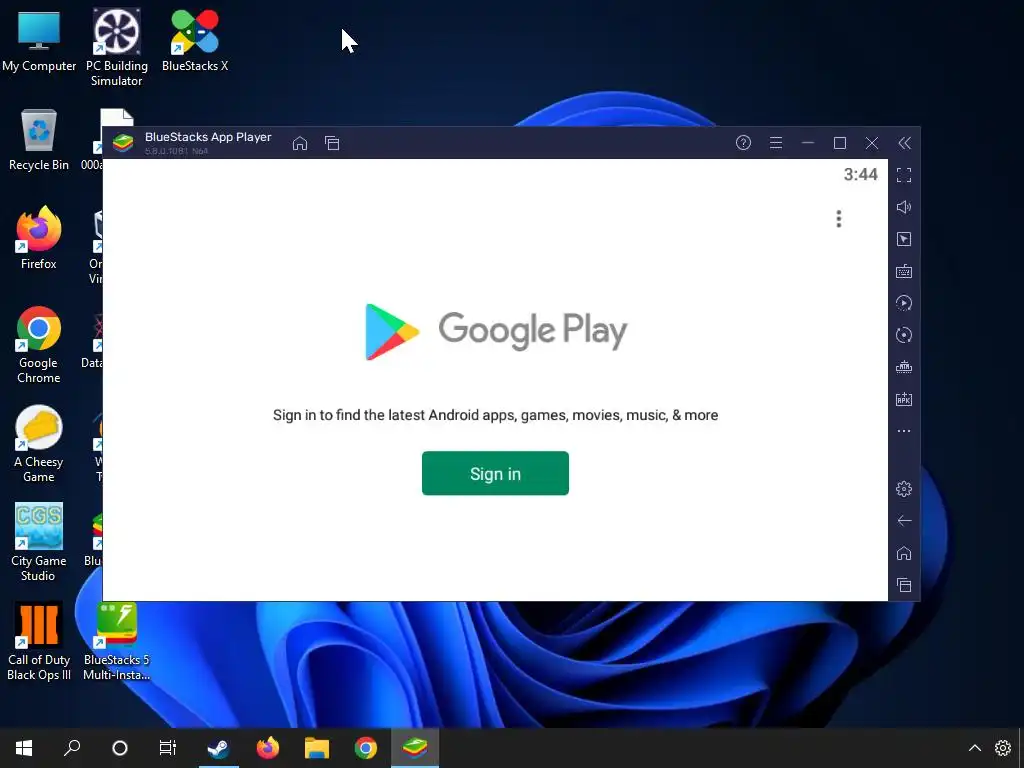Viewport: 1024px width, 768px height.
Task: Click the Install APK icon
Action: point(904,399)
